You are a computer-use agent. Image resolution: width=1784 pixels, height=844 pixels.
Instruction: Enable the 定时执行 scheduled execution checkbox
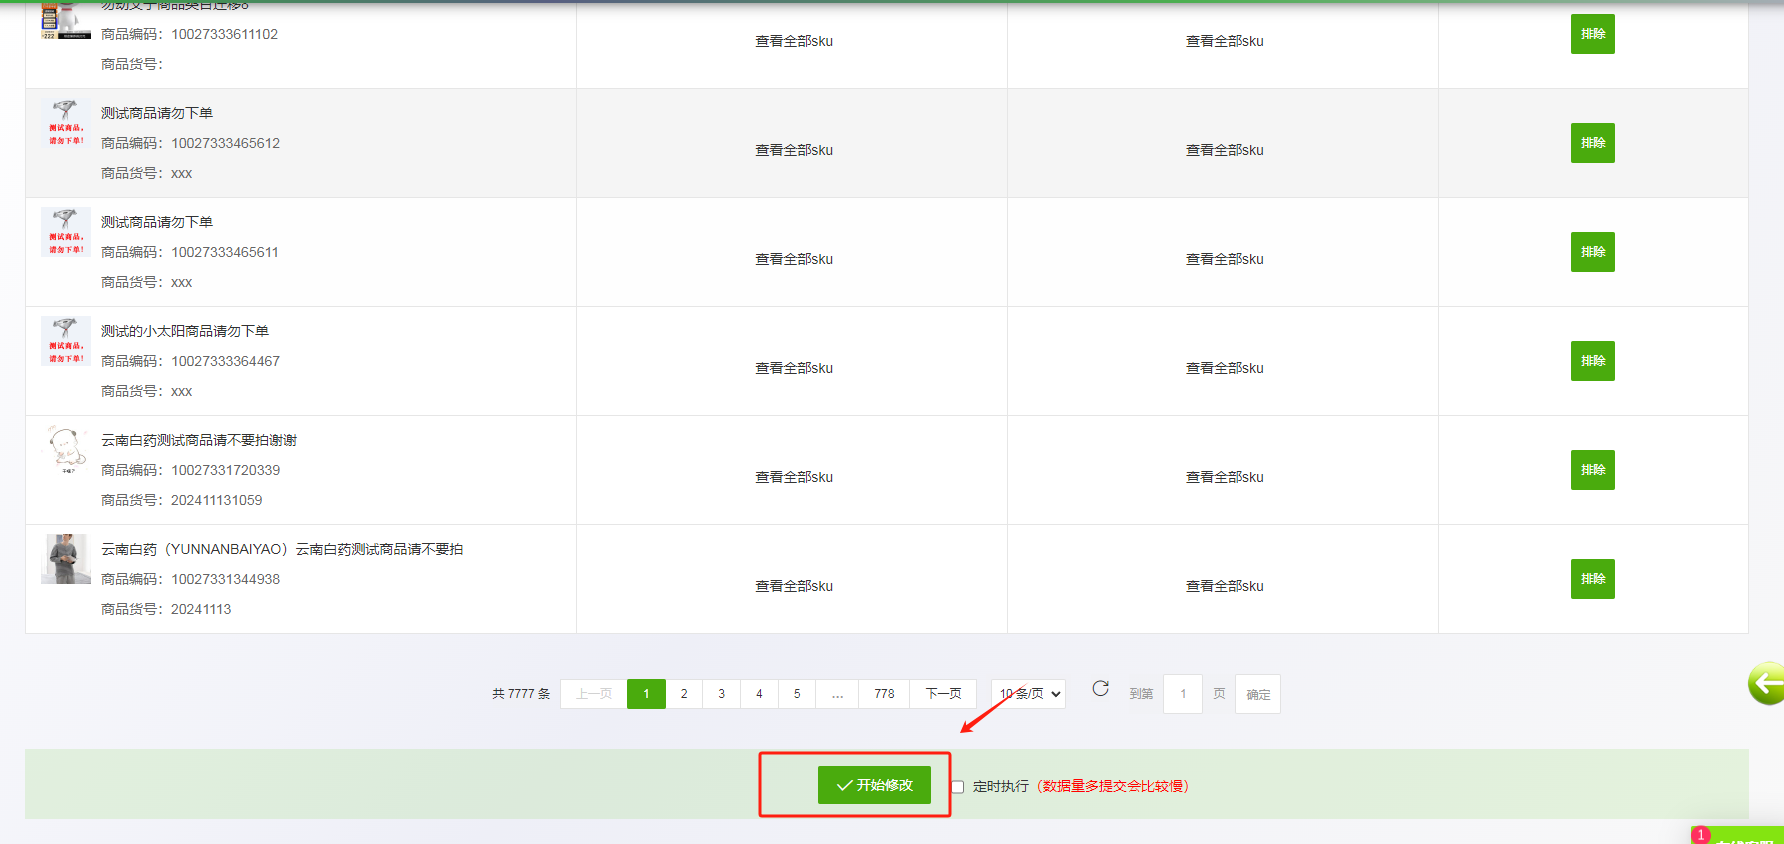tap(958, 787)
